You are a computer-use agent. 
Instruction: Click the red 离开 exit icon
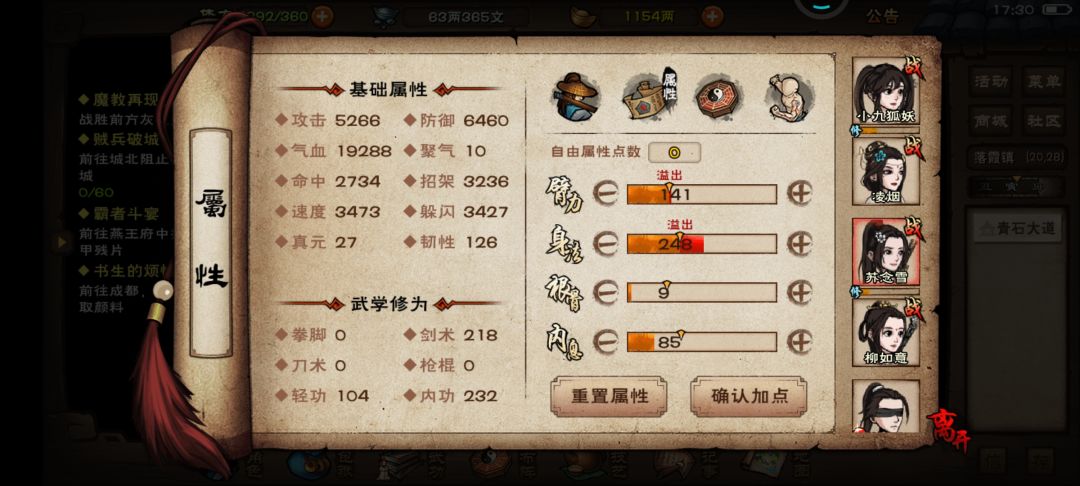pos(948,430)
